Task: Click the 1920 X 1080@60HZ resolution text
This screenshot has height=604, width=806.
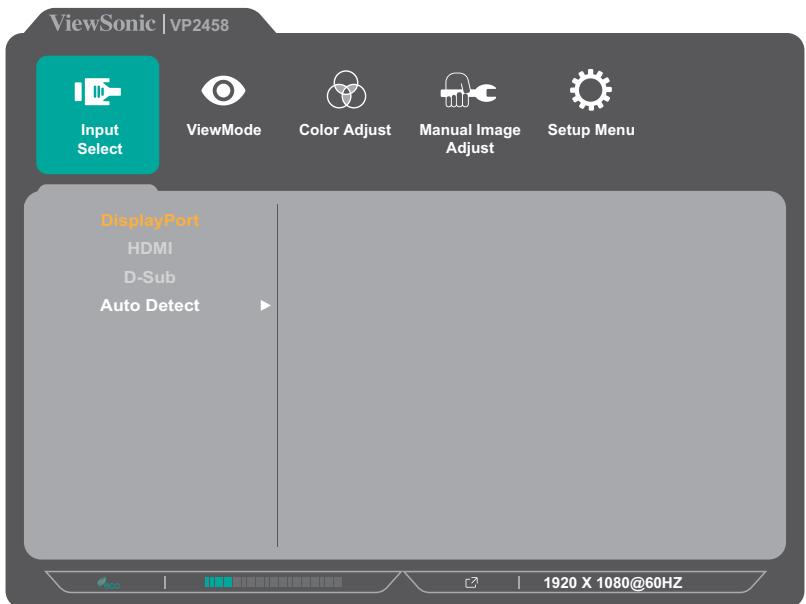Action: pyautogui.click(x=613, y=583)
